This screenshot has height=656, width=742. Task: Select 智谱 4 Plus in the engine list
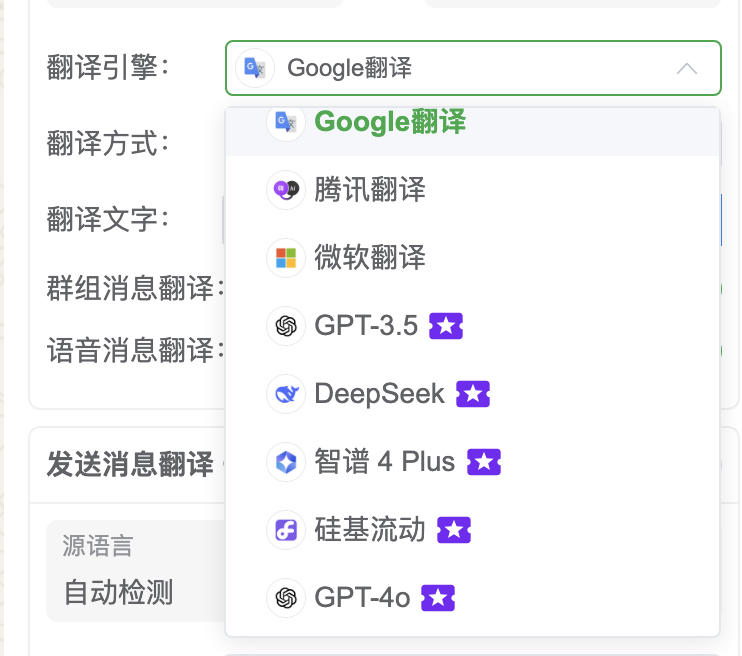tap(472, 461)
